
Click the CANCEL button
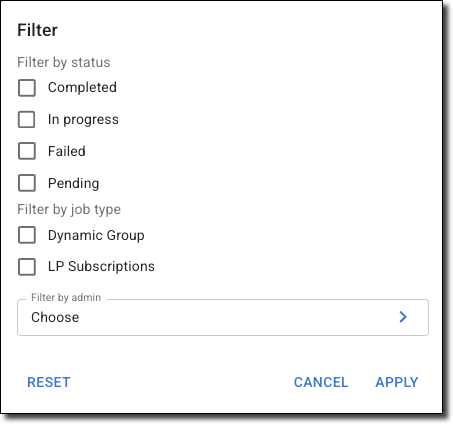[321, 382]
